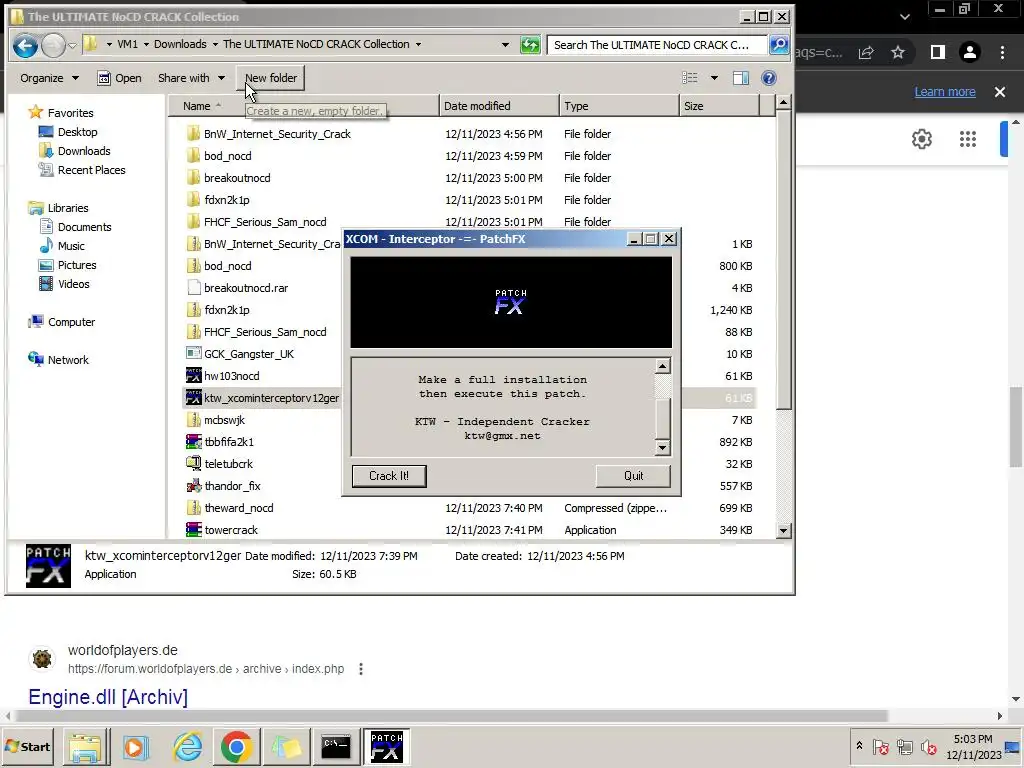
Task: Click the Learn more link in Chrome
Action: click(944, 92)
